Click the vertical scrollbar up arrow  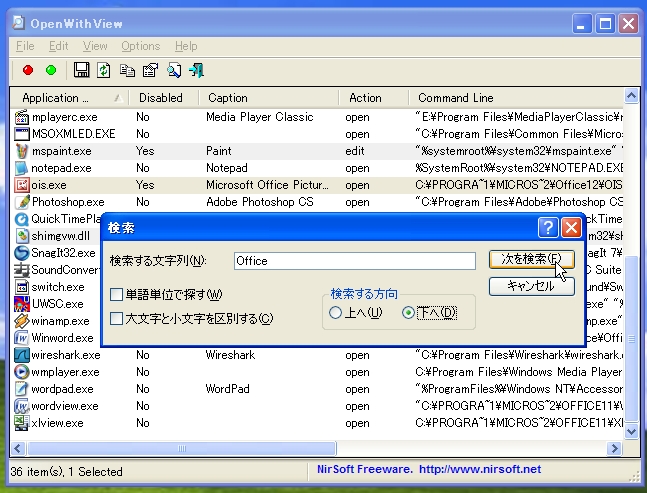(631, 96)
